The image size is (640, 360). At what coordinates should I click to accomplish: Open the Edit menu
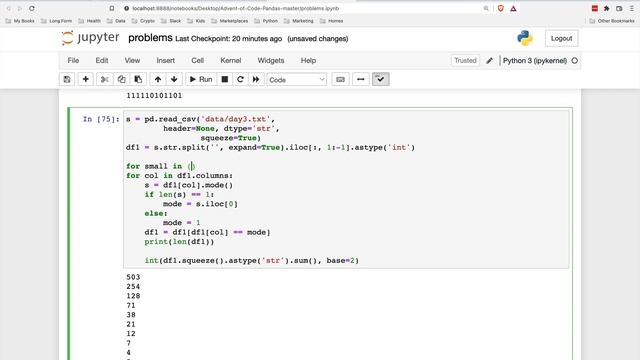pyautogui.click(x=102, y=60)
